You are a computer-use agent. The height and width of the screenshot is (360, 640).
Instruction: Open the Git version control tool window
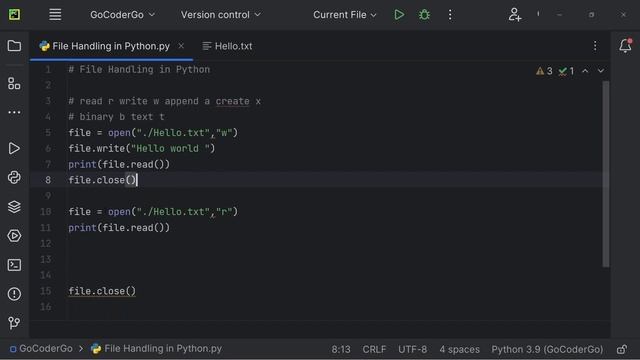pyautogui.click(x=14, y=323)
